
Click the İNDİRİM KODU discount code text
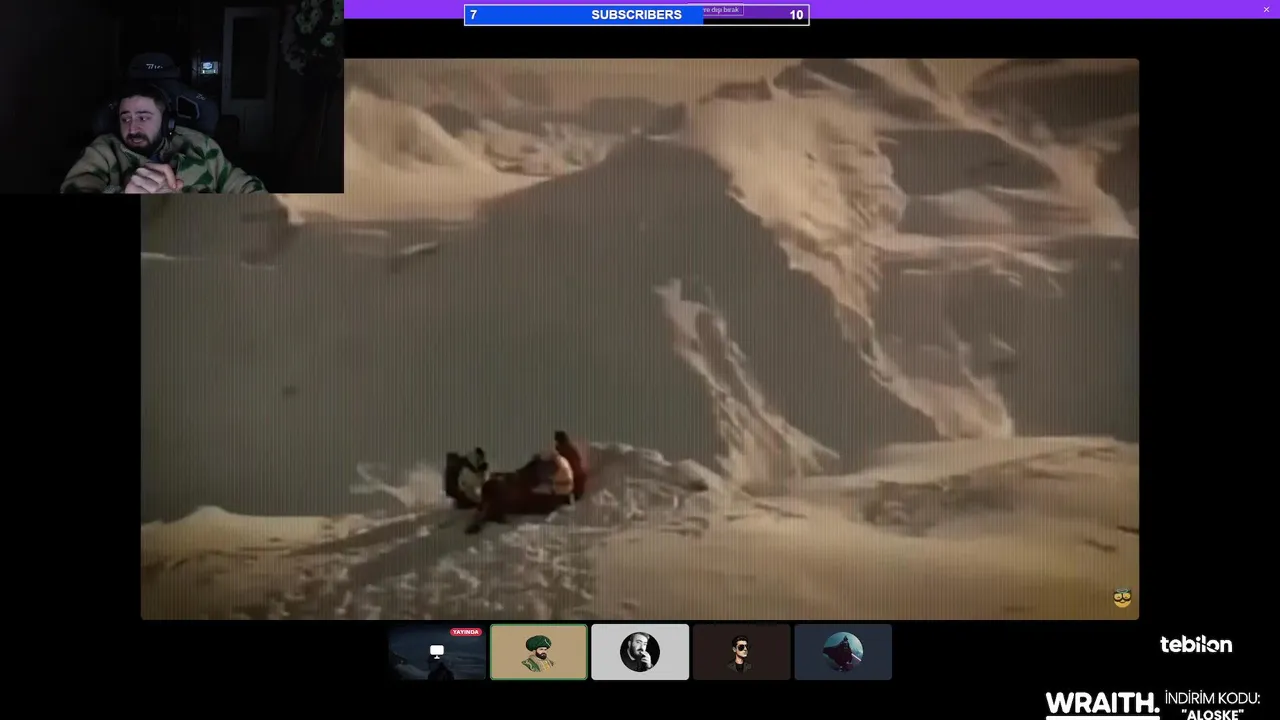click(x=1212, y=705)
